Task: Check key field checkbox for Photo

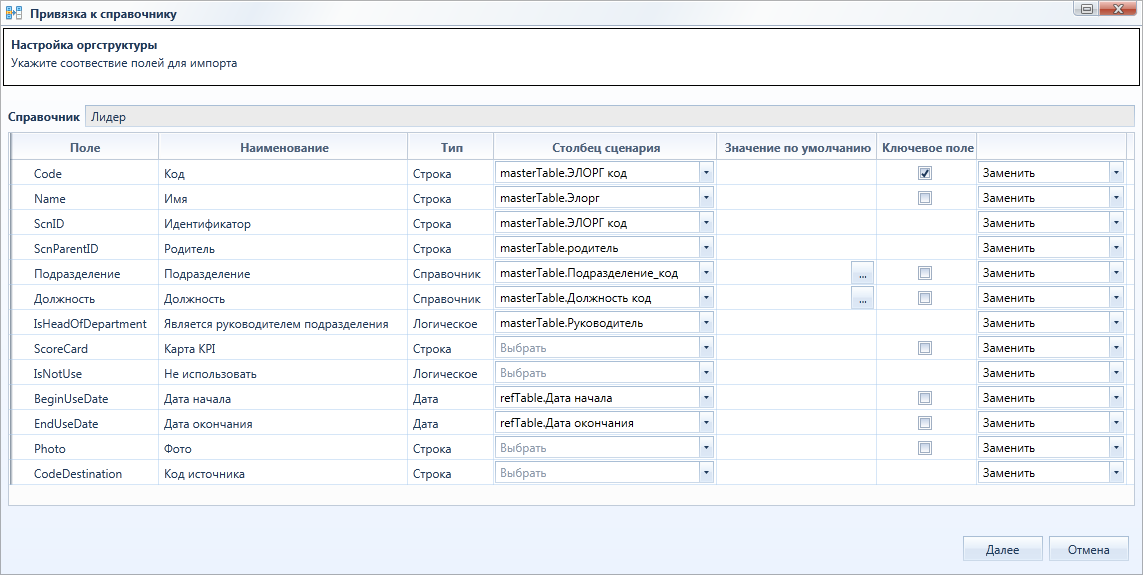Action: click(x=925, y=448)
